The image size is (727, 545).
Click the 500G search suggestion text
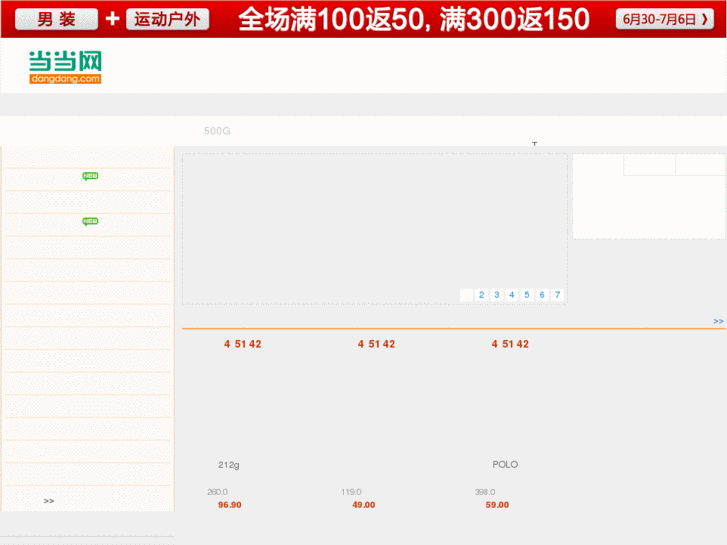coord(217,131)
